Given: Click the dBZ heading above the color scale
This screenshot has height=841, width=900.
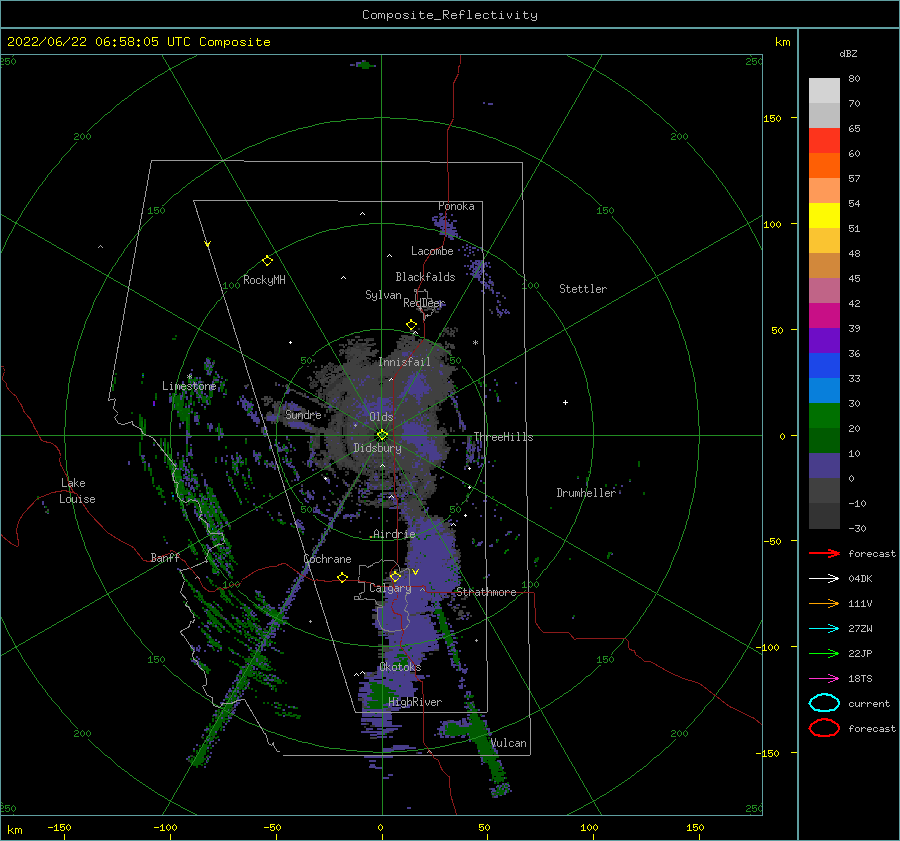Looking at the screenshot, I should (x=848, y=53).
